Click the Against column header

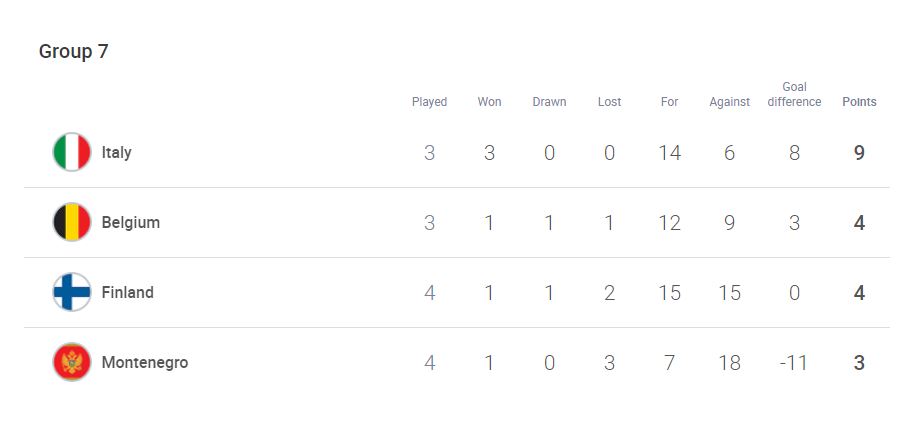point(729,102)
